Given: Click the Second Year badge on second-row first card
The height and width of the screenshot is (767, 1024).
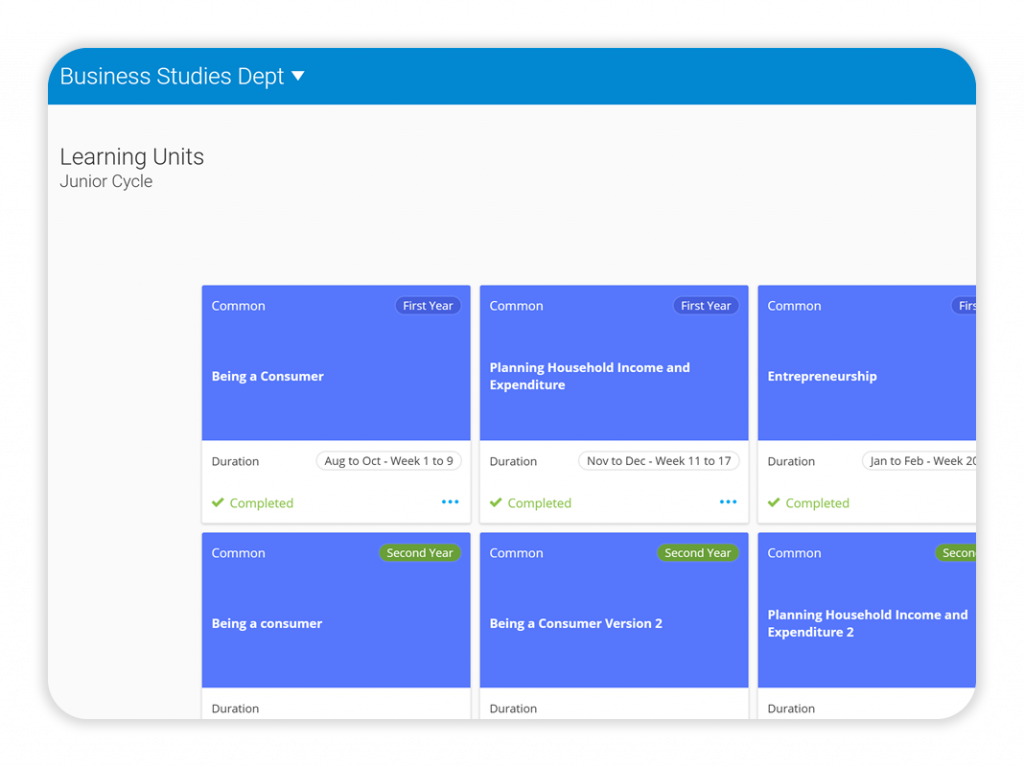Looking at the screenshot, I should pos(419,552).
